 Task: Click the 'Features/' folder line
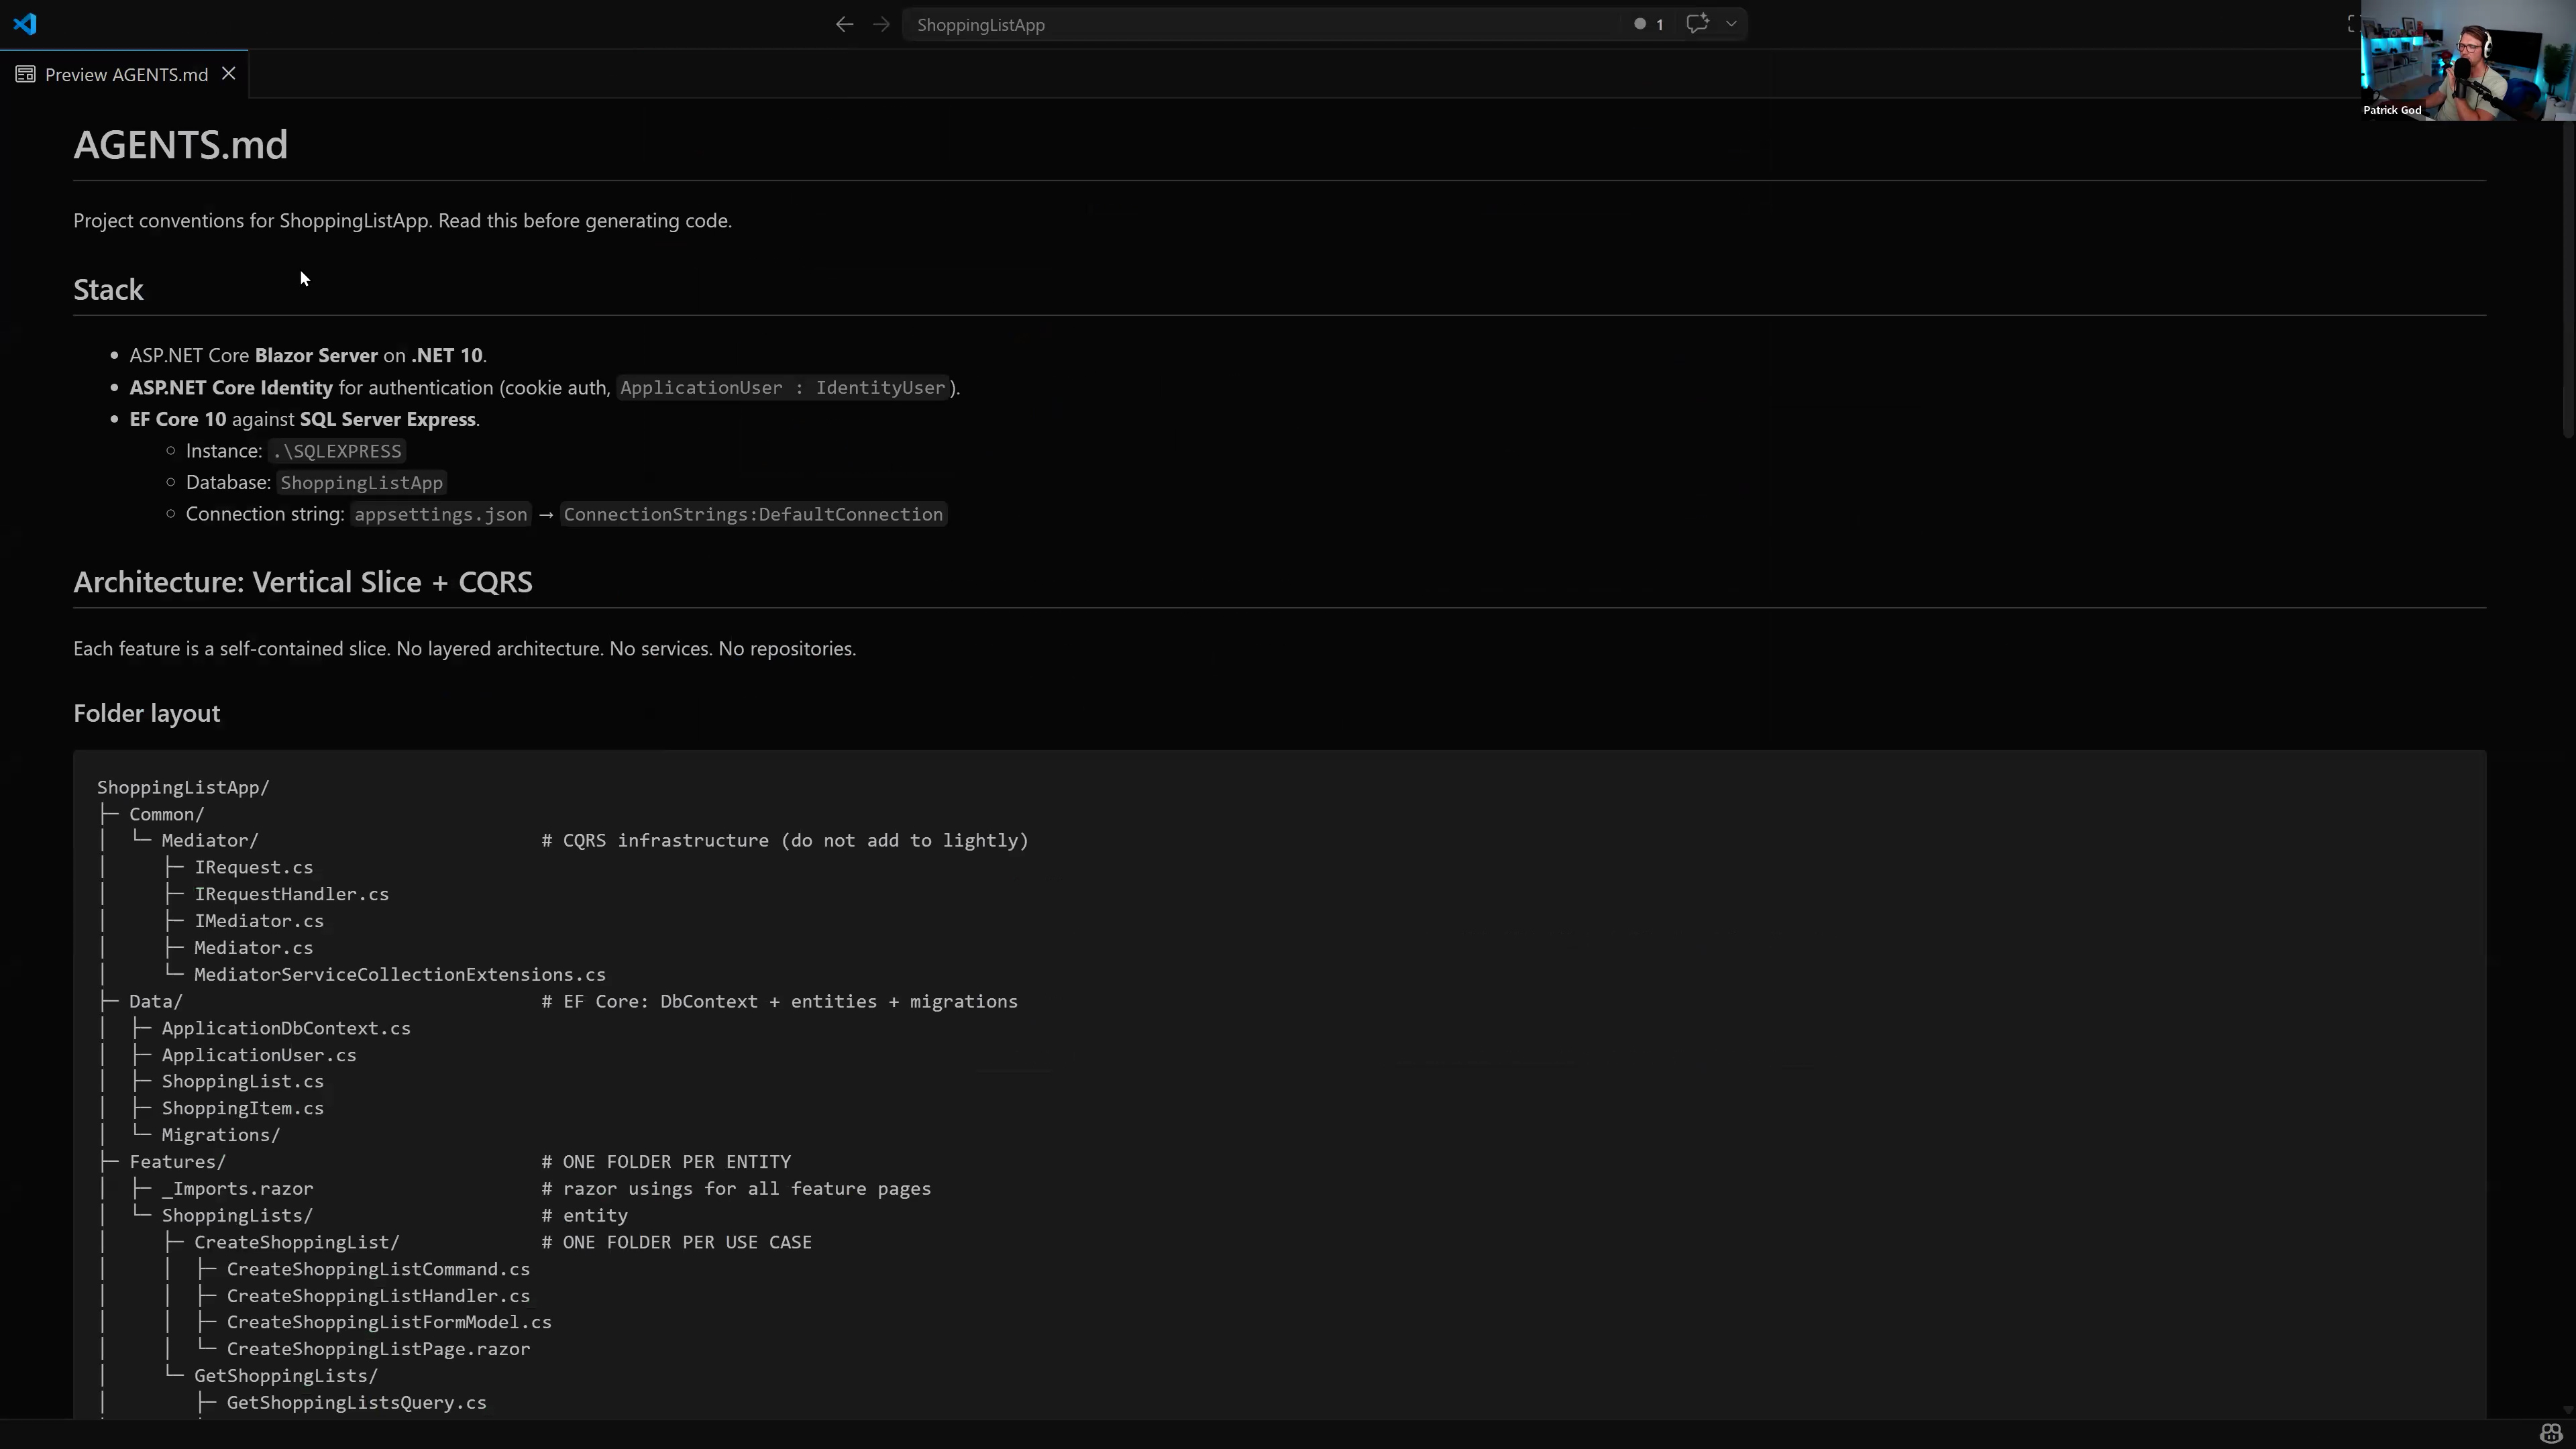[178, 1161]
